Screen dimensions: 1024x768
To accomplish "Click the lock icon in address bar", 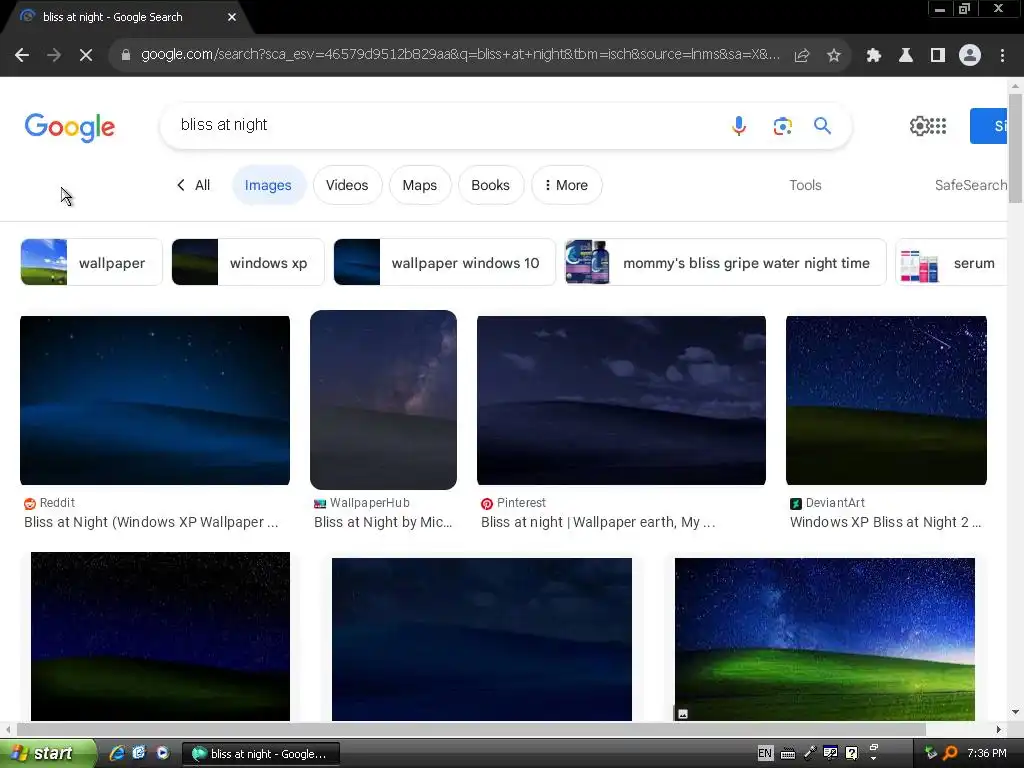I will pyautogui.click(x=126, y=55).
